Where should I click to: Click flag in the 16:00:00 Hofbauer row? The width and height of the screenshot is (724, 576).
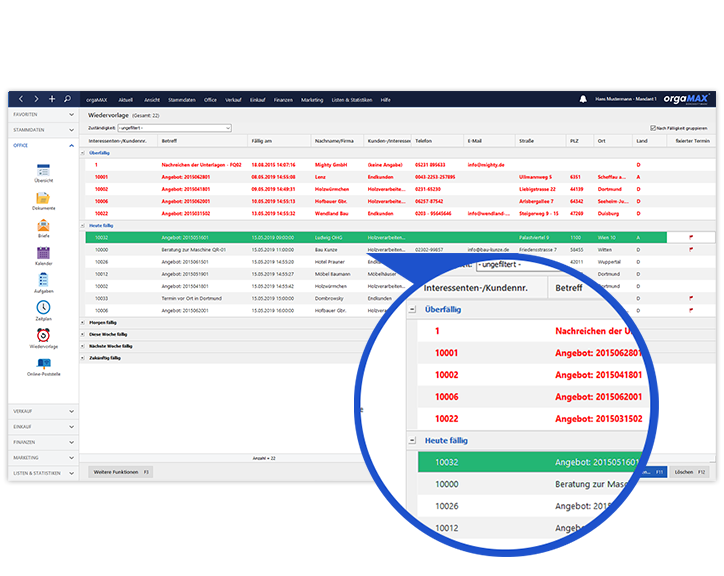tap(691, 310)
